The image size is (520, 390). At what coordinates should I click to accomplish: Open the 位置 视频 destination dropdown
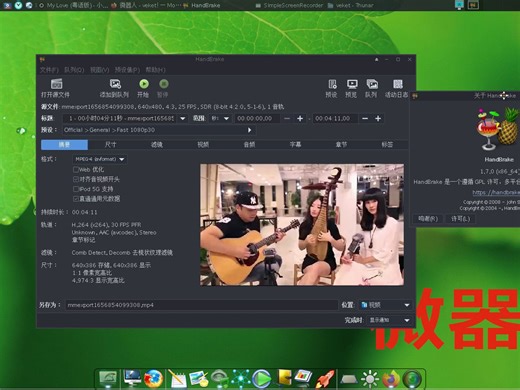coord(385,305)
